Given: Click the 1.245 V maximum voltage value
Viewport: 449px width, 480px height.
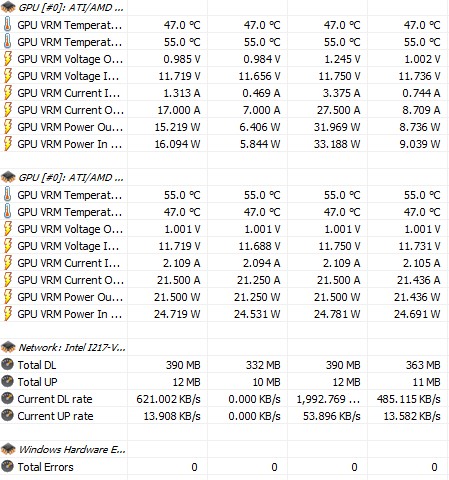Looking at the screenshot, I should tap(342, 59).
